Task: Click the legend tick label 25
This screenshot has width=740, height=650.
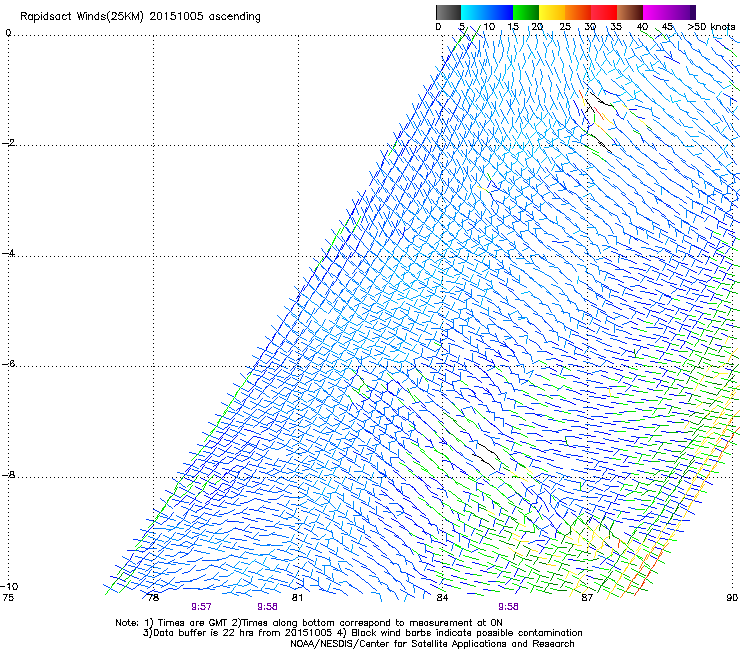Action: [565, 27]
